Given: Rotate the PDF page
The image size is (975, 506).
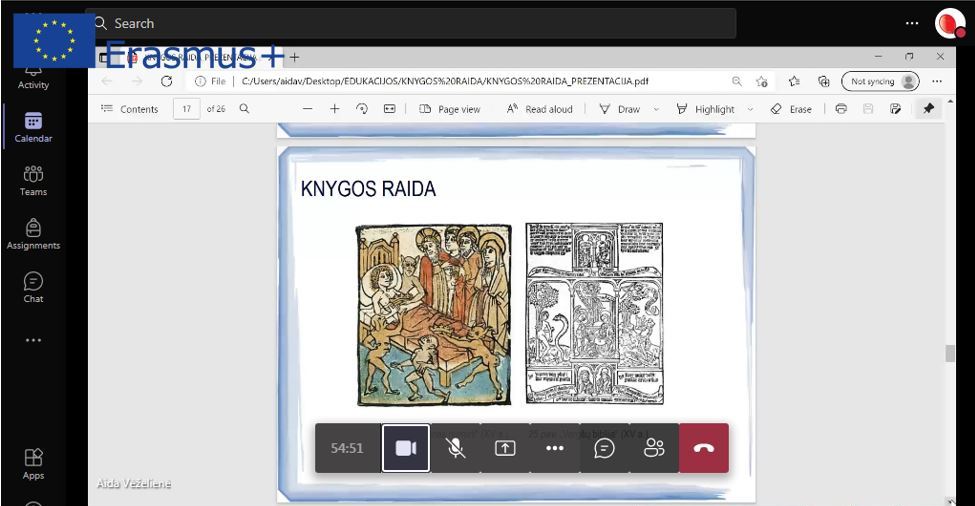Looking at the screenshot, I should tap(362, 109).
